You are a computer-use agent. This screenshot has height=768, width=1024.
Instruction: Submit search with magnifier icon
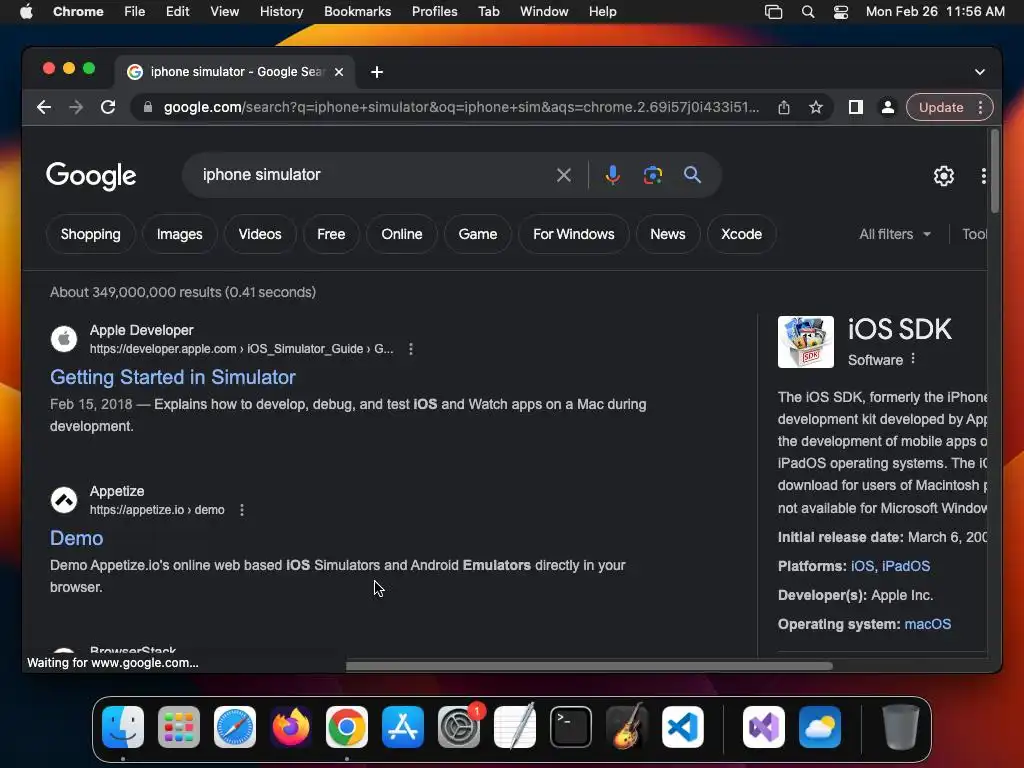[x=692, y=174]
